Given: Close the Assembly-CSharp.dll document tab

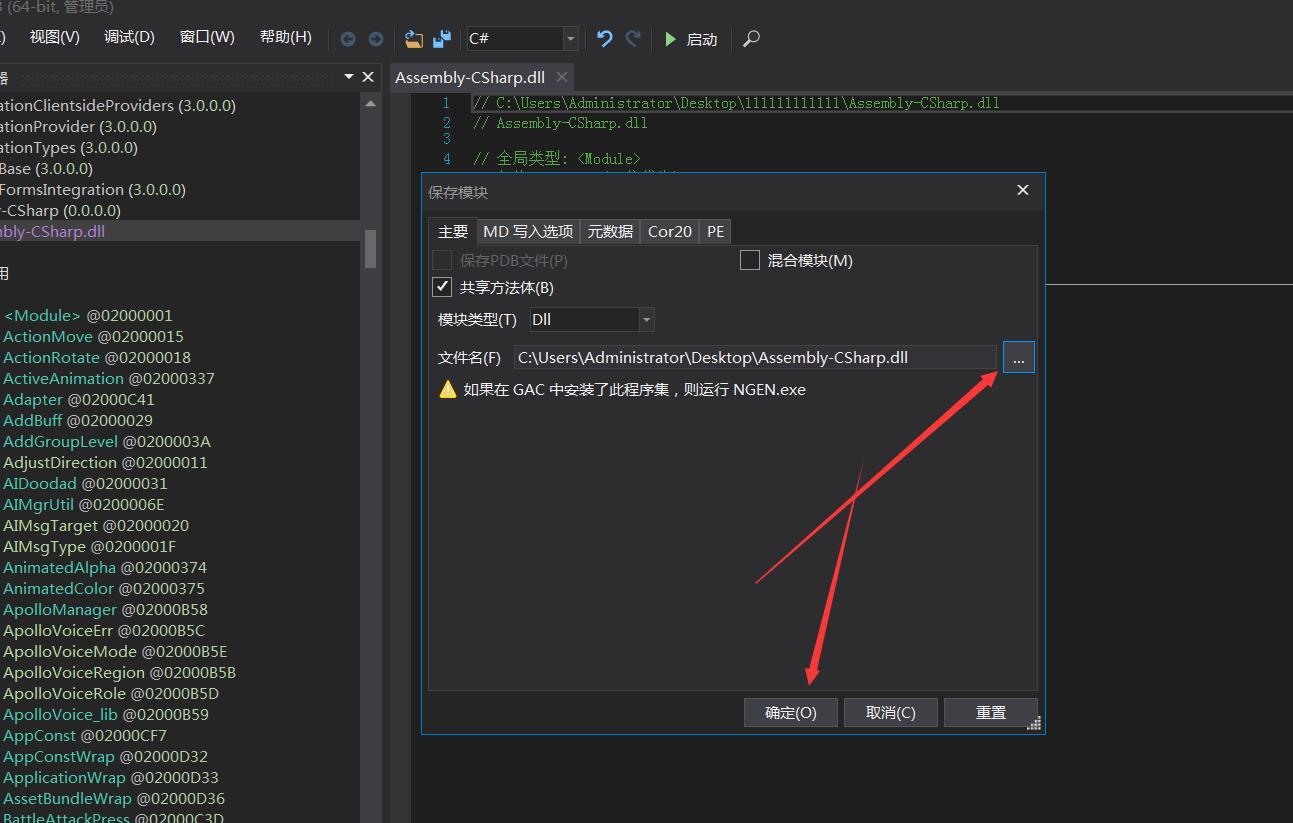Looking at the screenshot, I should pos(562,77).
